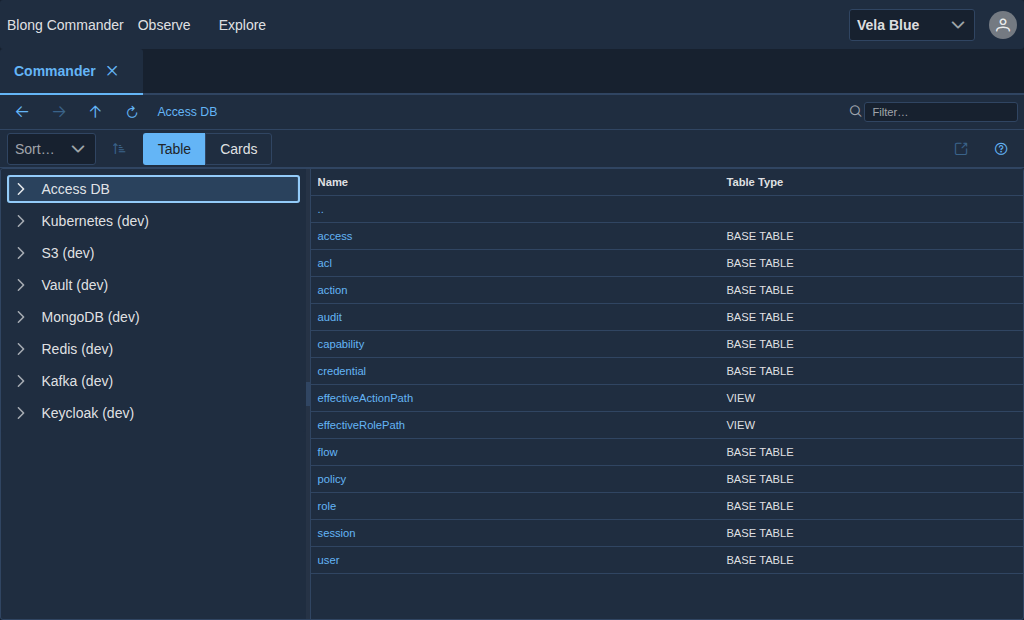Click VIEW type in effectiveRolePath row
1024x620 pixels.
tap(741, 425)
